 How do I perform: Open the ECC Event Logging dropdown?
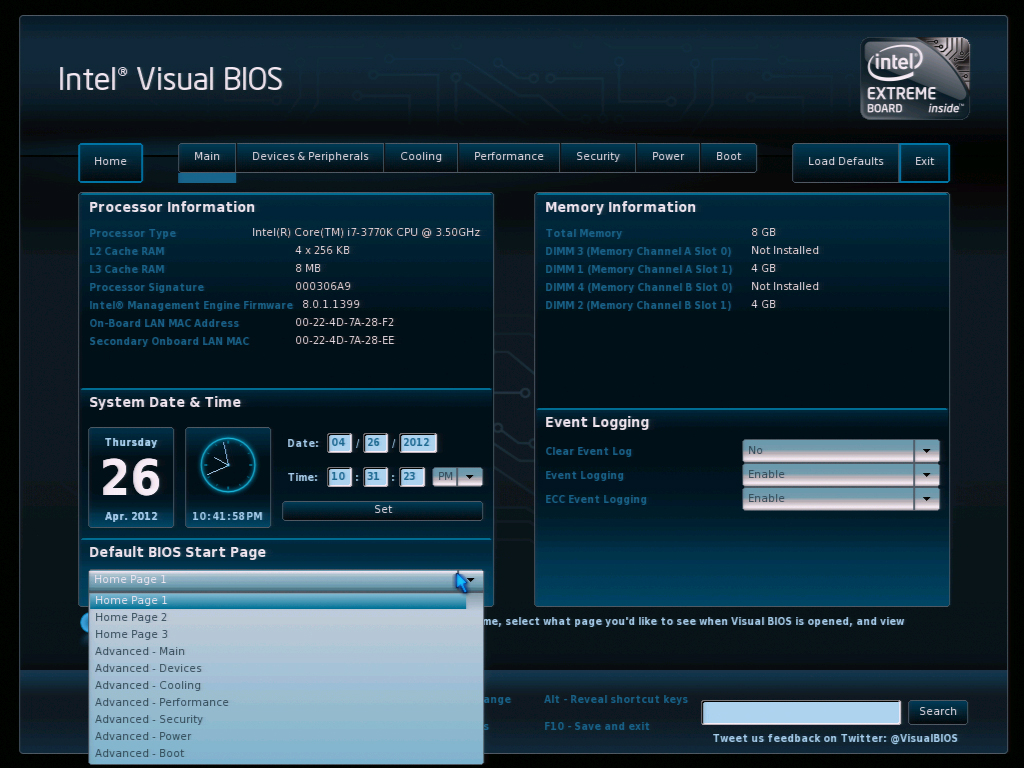coord(926,498)
